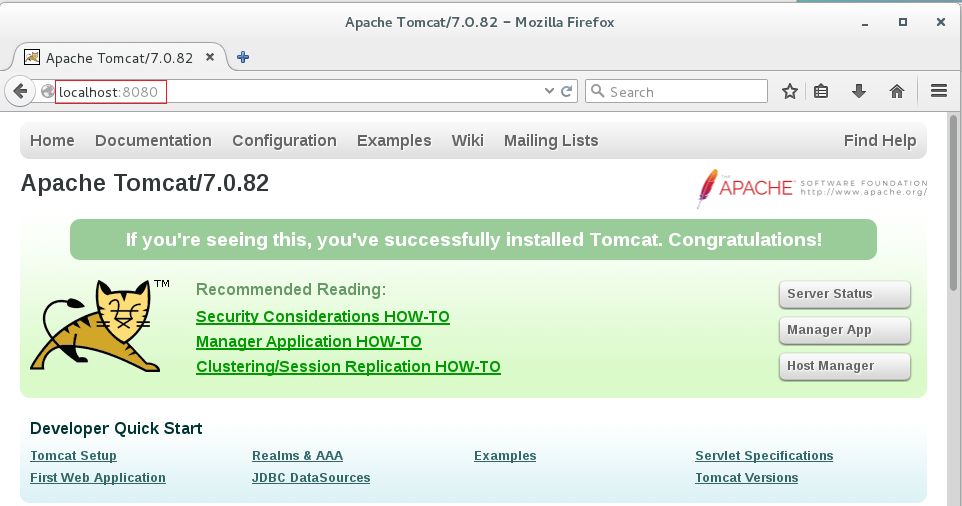The width and height of the screenshot is (962, 506).
Task: Open URL history dropdown arrow
Action: click(549, 91)
